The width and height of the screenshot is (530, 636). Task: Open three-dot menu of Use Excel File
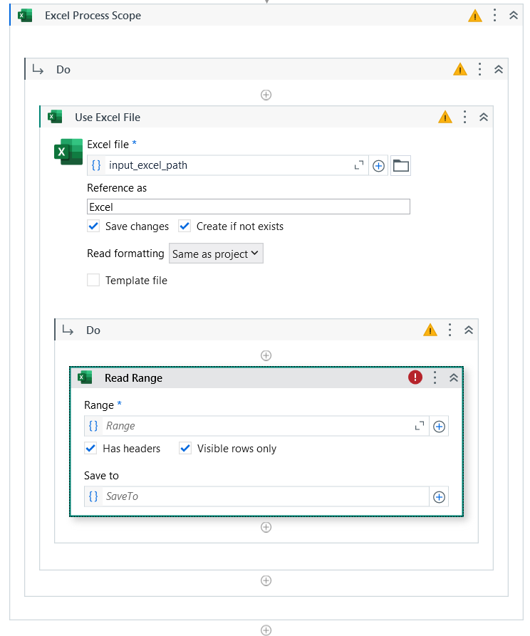coord(465,117)
